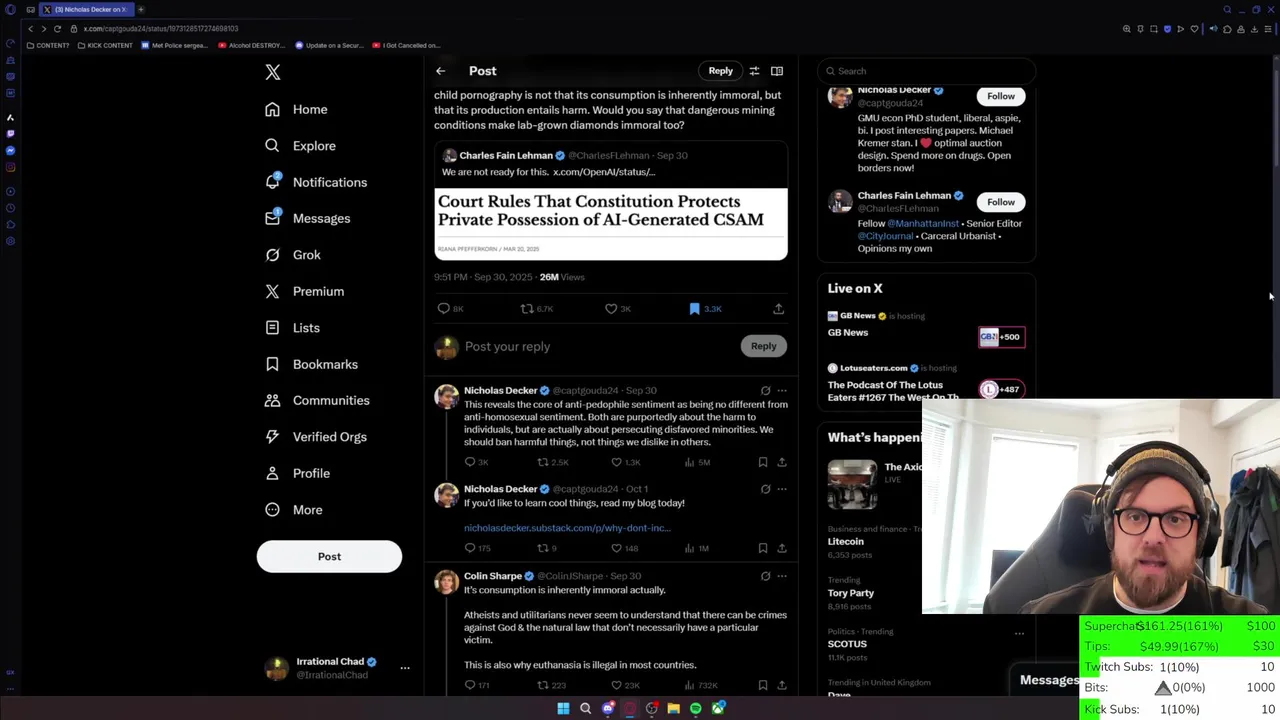Like Colin Sharpe's reply
The image size is (1280, 720).
[x=617, y=685]
